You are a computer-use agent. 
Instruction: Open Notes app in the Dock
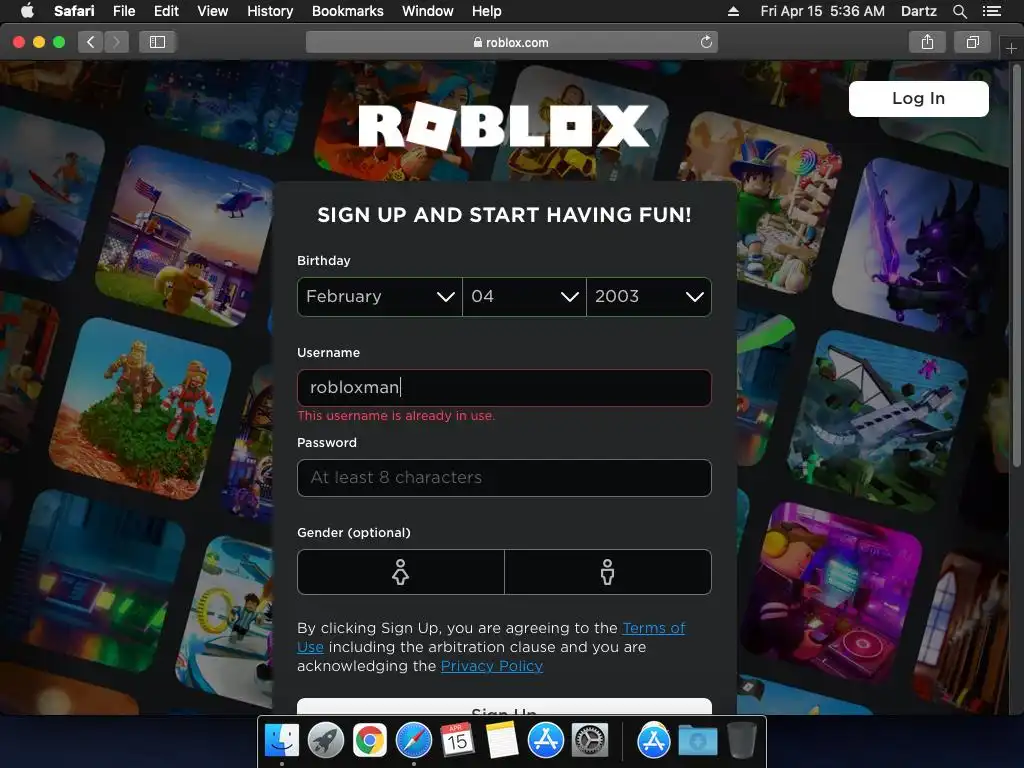tap(502, 741)
